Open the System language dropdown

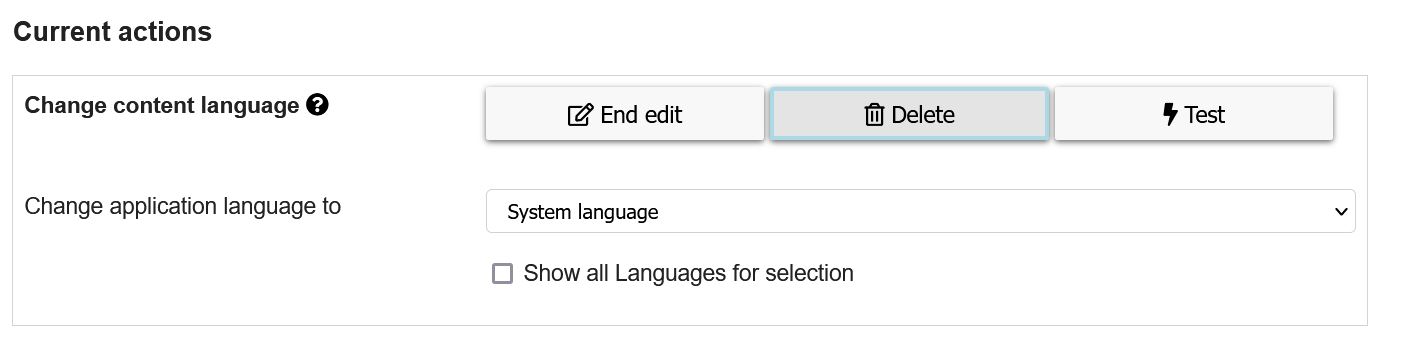[x=921, y=211]
